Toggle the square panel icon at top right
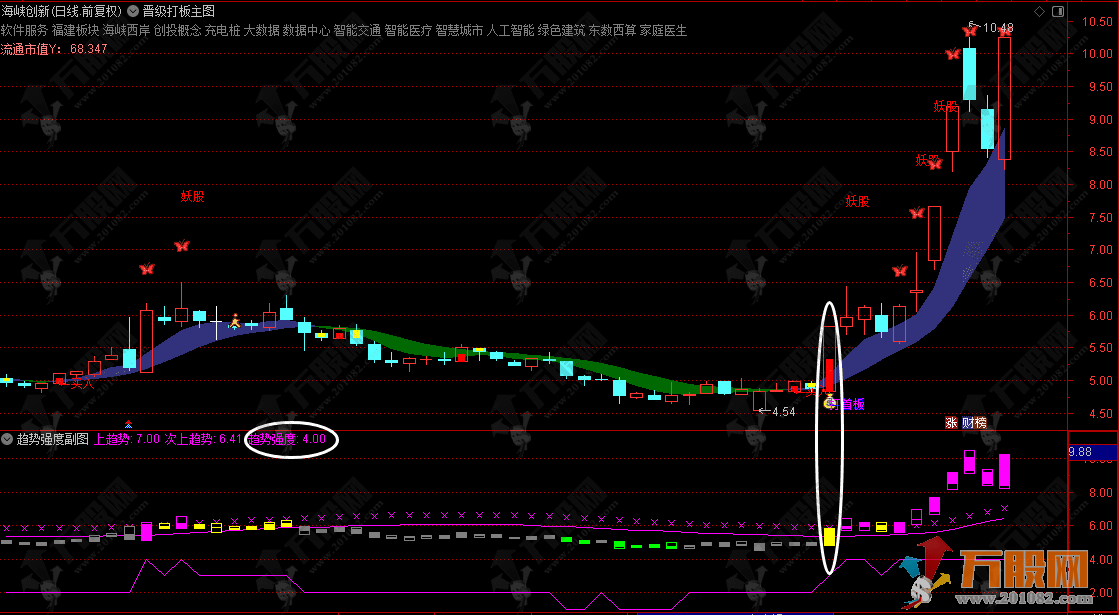 pos(1060,11)
